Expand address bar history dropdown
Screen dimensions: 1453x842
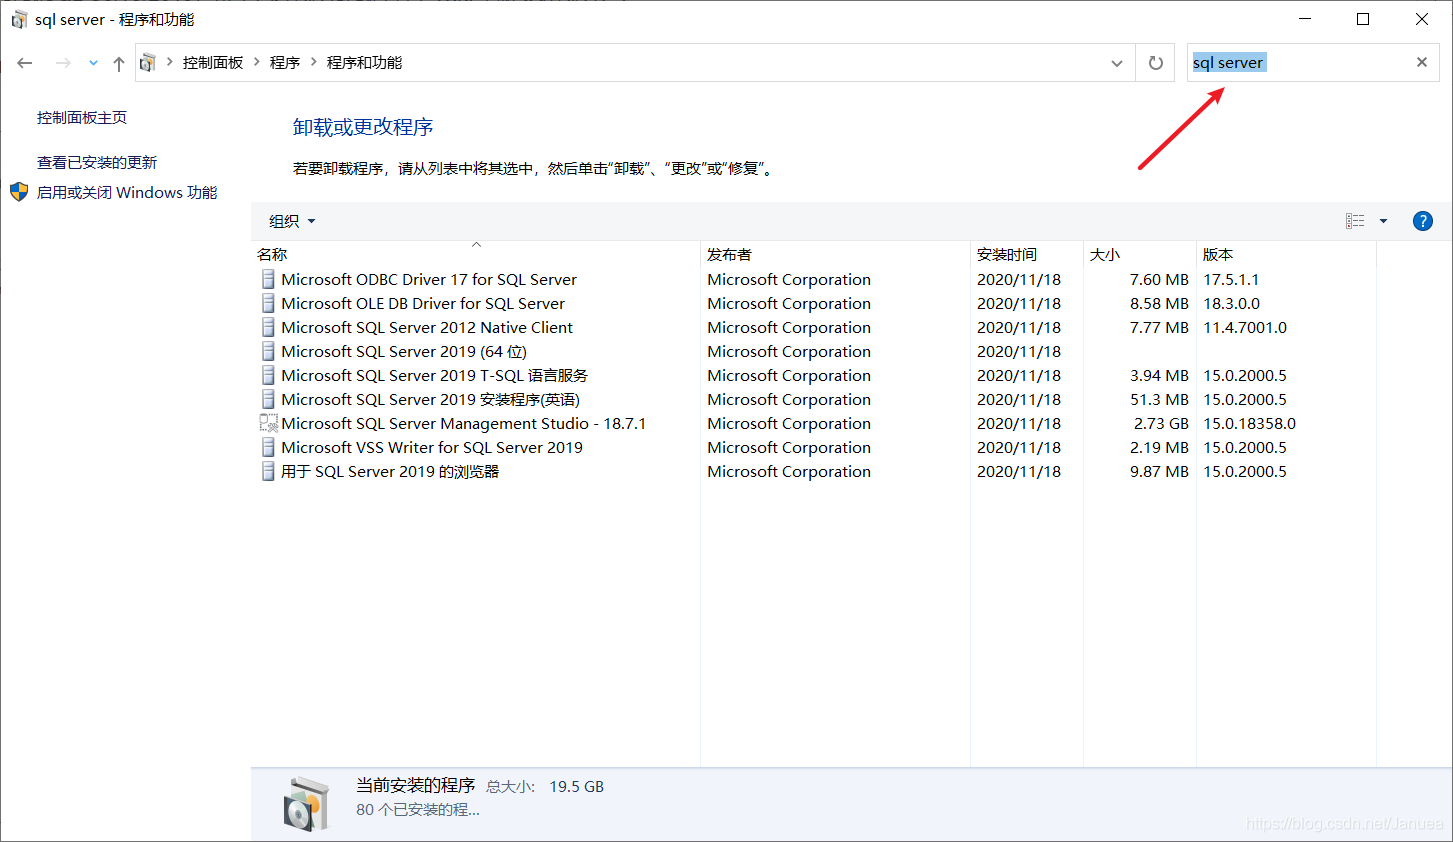point(1117,63)
